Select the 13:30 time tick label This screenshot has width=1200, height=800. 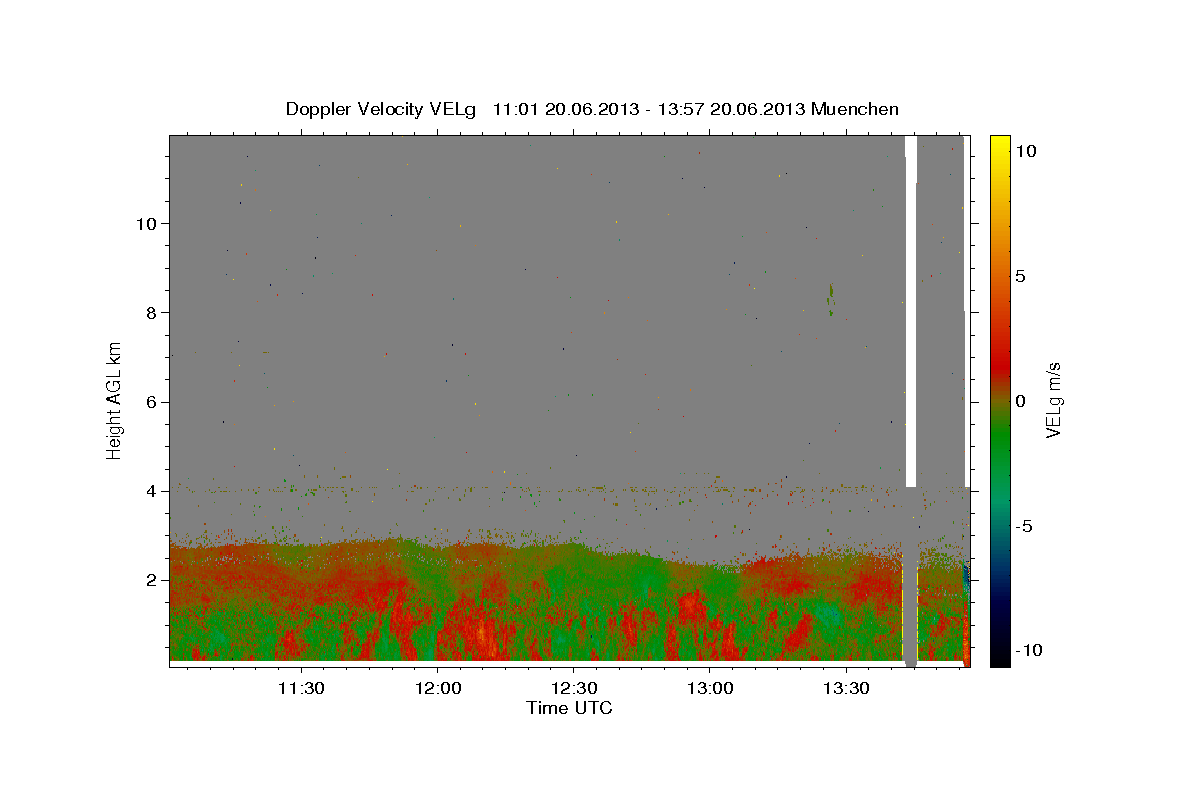pos(846,689)
